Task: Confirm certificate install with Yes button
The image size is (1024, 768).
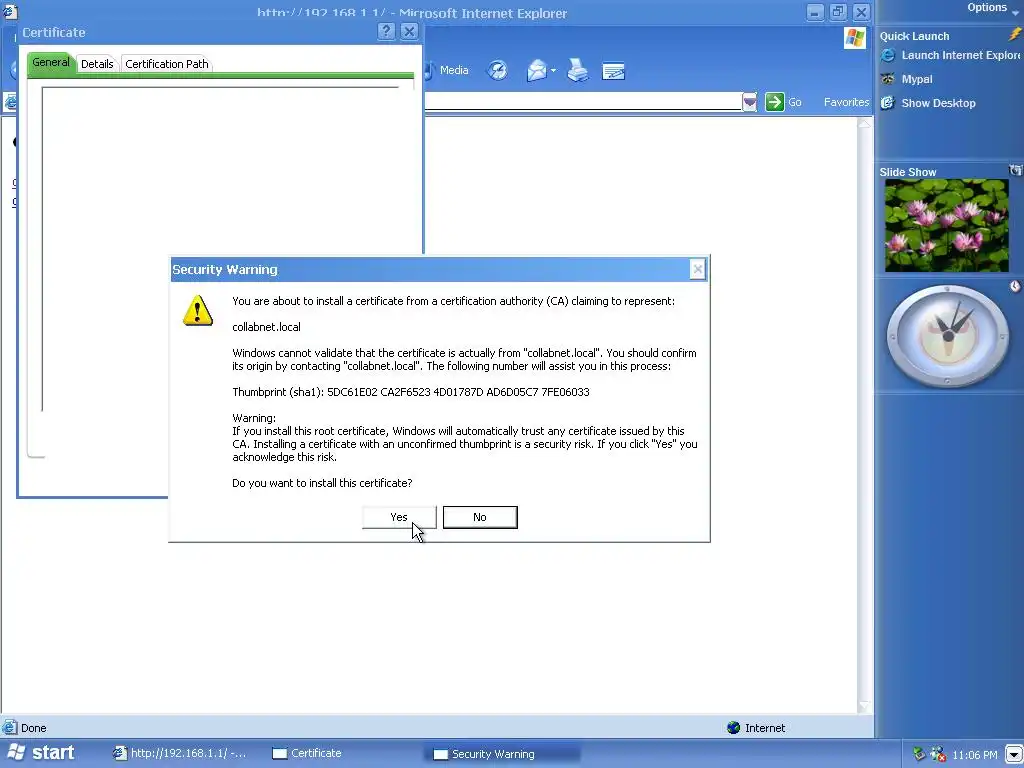Action: [399, 517]
